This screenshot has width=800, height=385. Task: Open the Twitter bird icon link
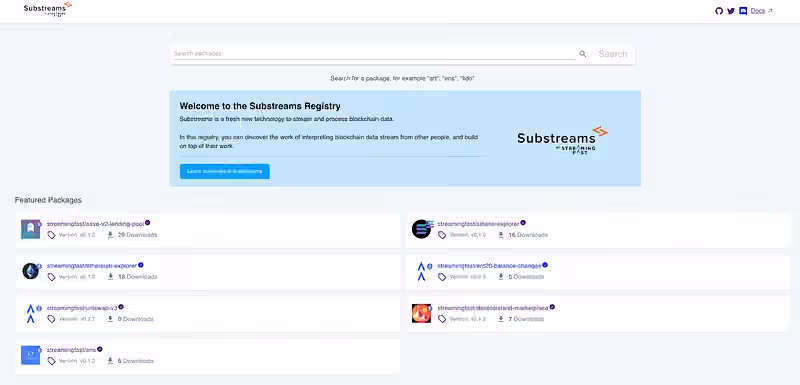click(731, 11)
